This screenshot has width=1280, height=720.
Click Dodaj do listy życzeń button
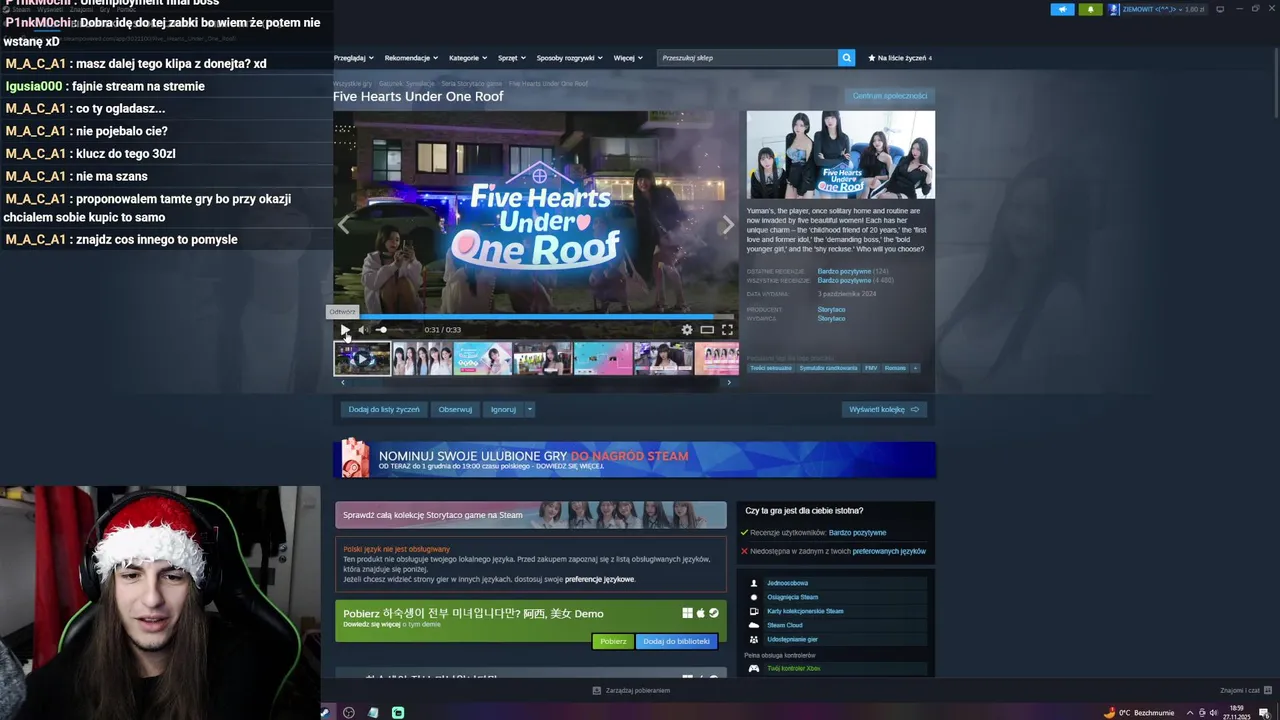tap(384, 409)
